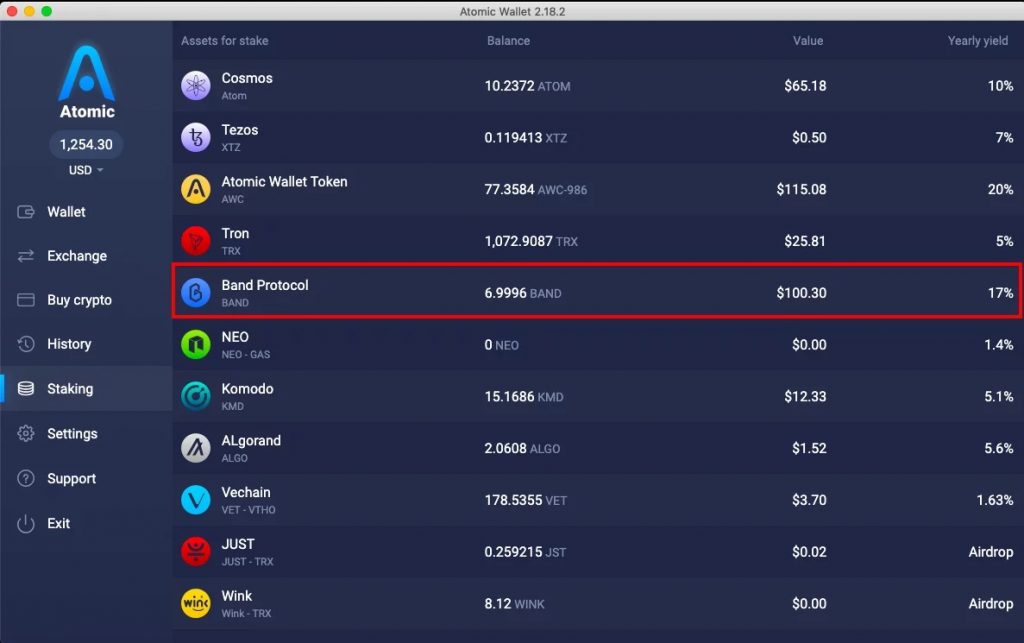
Task: Open the NEO staking row
Action: [598, 344]
